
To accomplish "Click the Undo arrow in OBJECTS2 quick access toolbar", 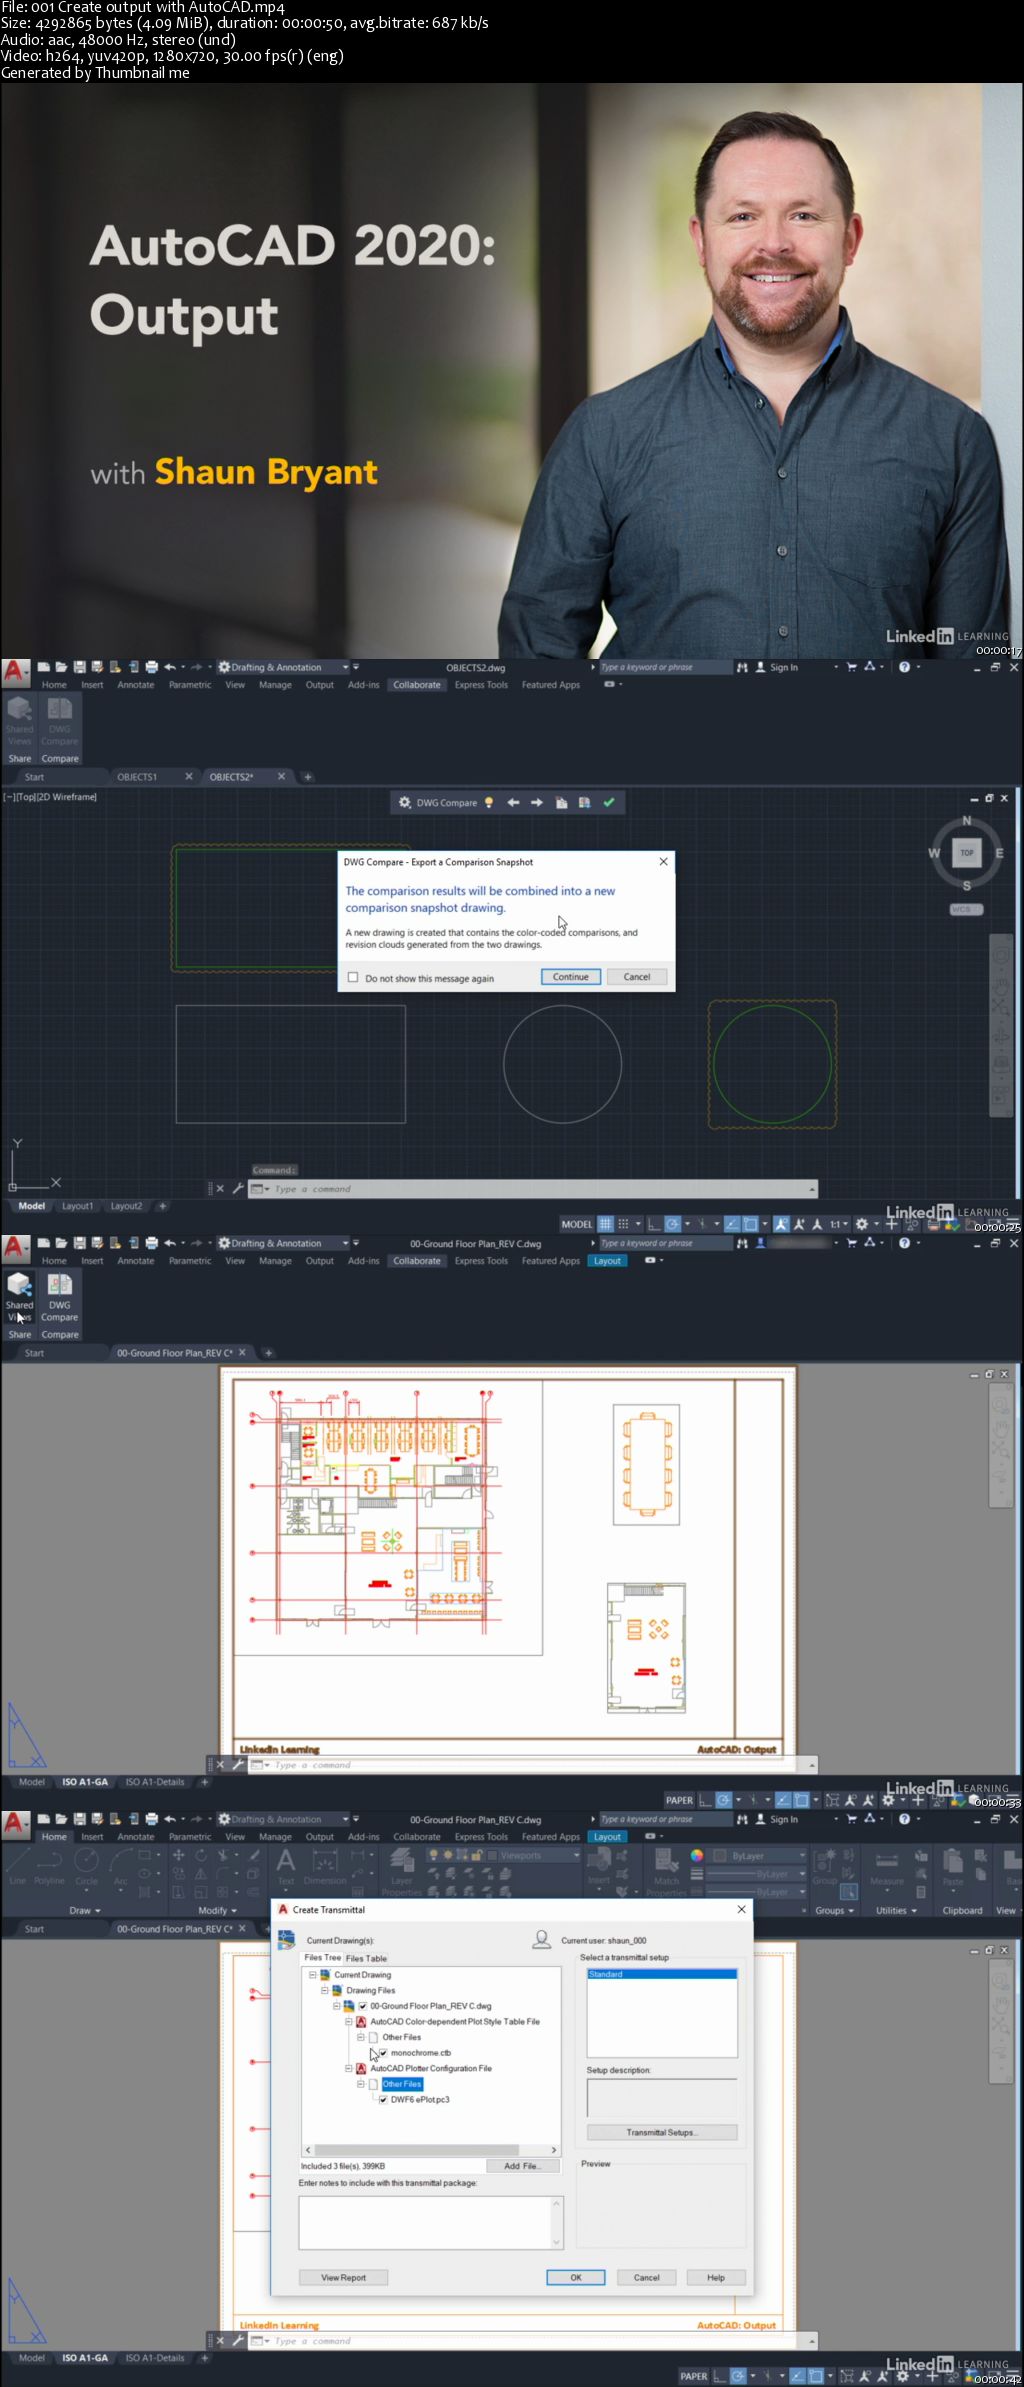I will click(170, 667).
